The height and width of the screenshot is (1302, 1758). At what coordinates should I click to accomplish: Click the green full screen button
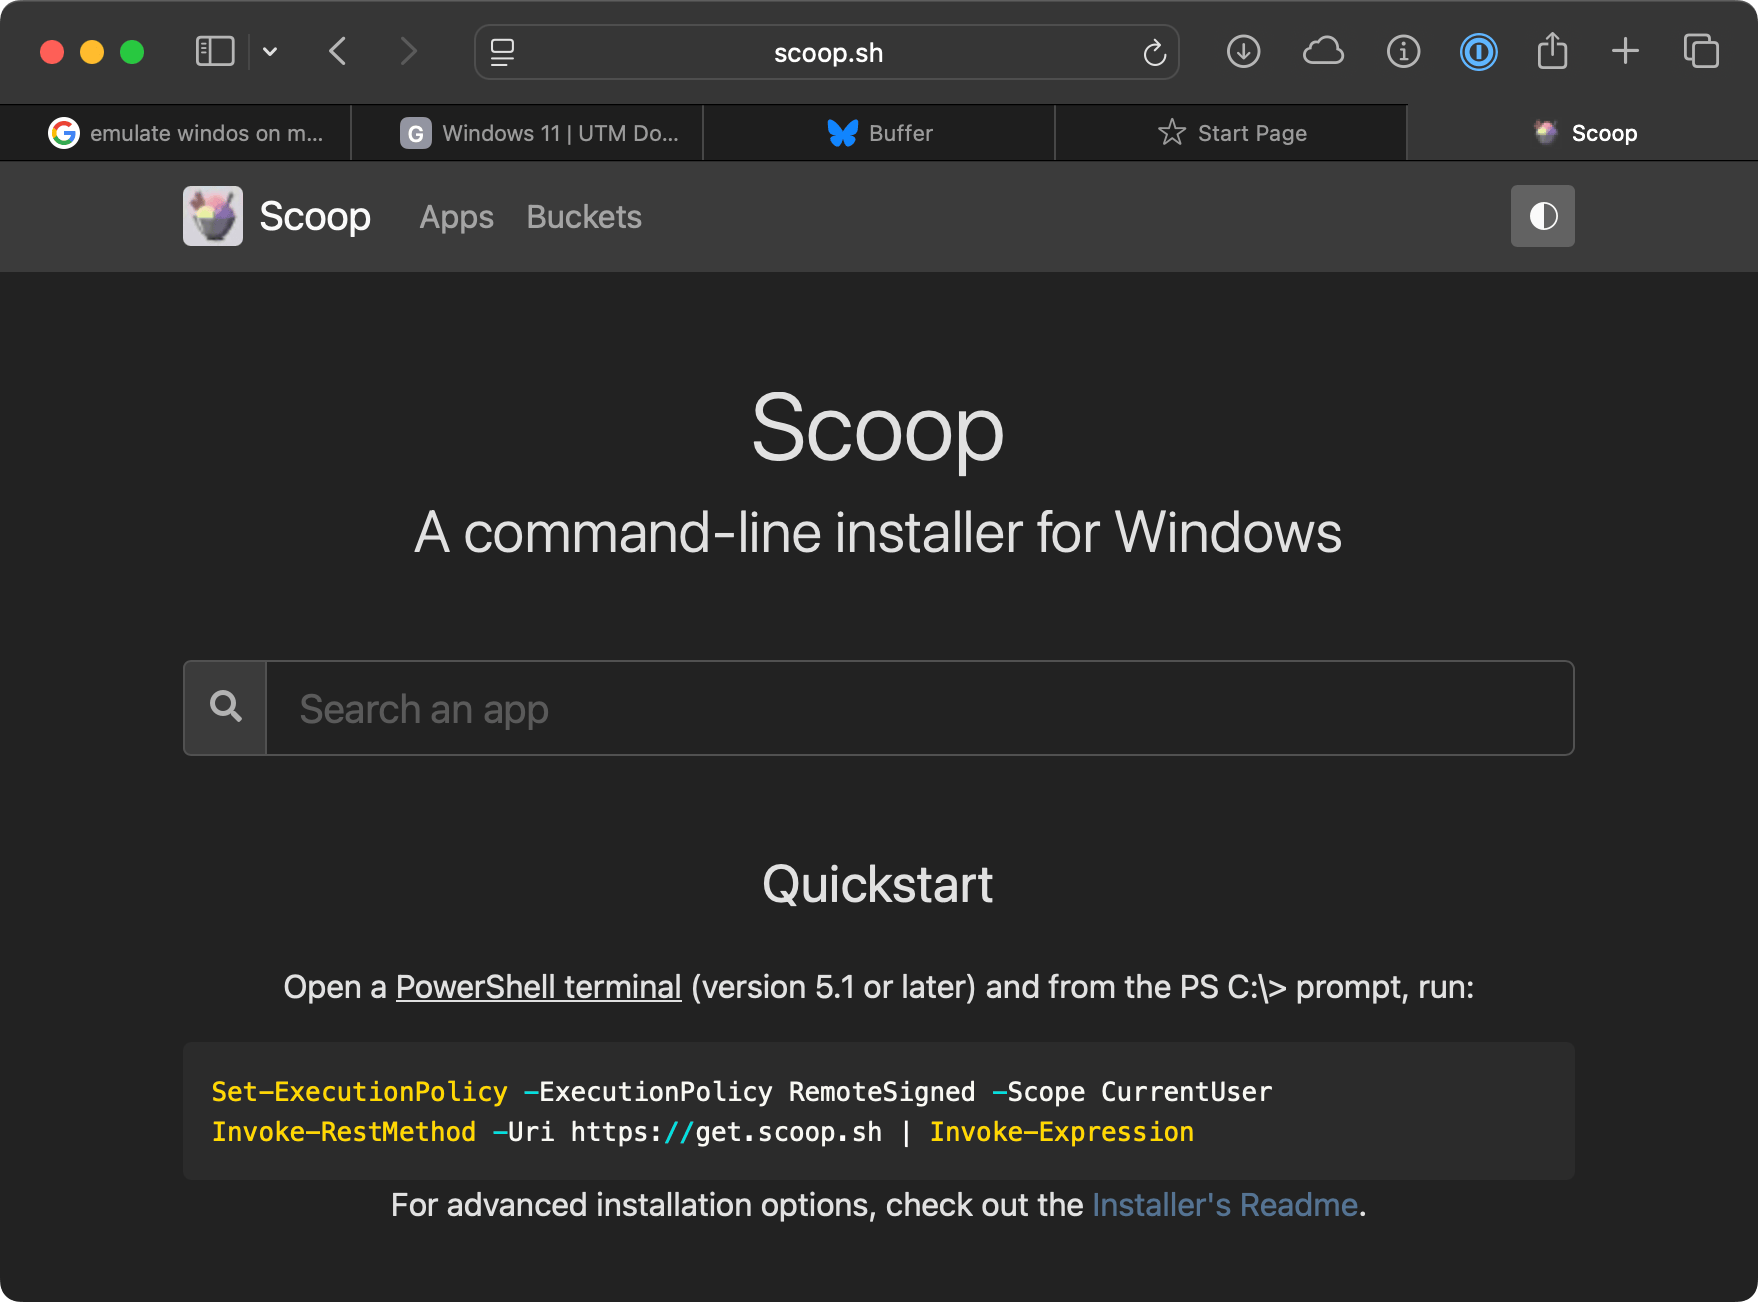click(132, 52)
